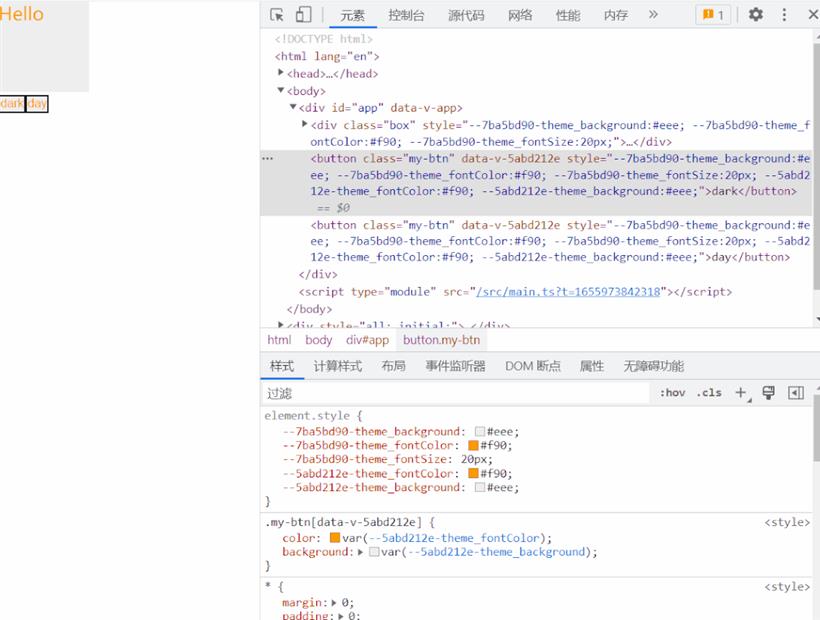
Task: Open the /src/main.ts script link
Action: 568,292
